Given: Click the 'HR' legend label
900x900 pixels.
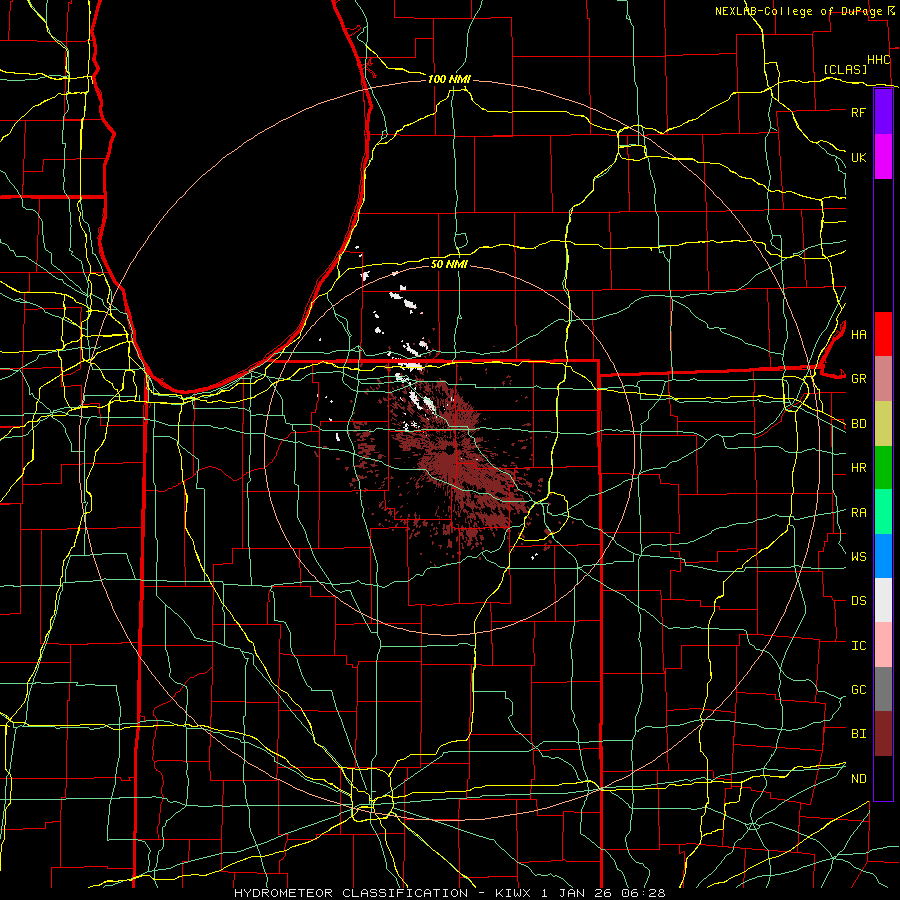Looking at the screenshot, I should [x=858, y=468].
